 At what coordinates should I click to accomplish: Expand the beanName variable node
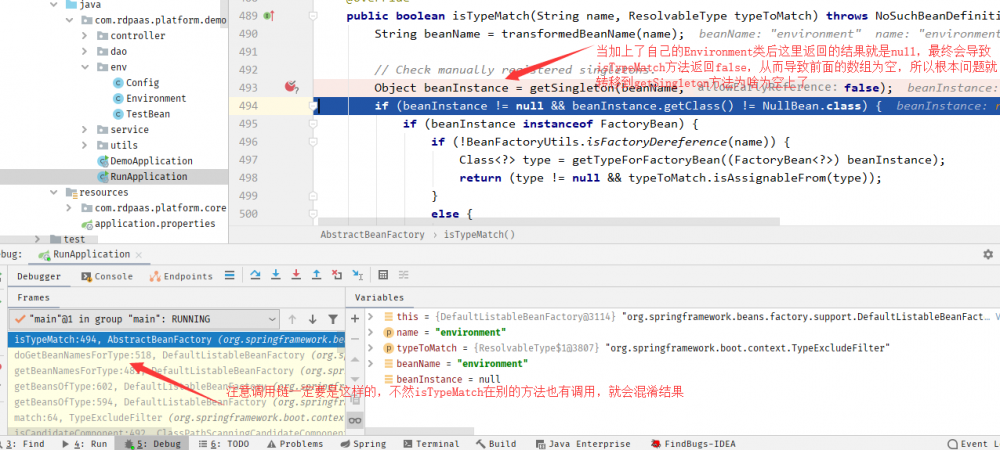371,363
